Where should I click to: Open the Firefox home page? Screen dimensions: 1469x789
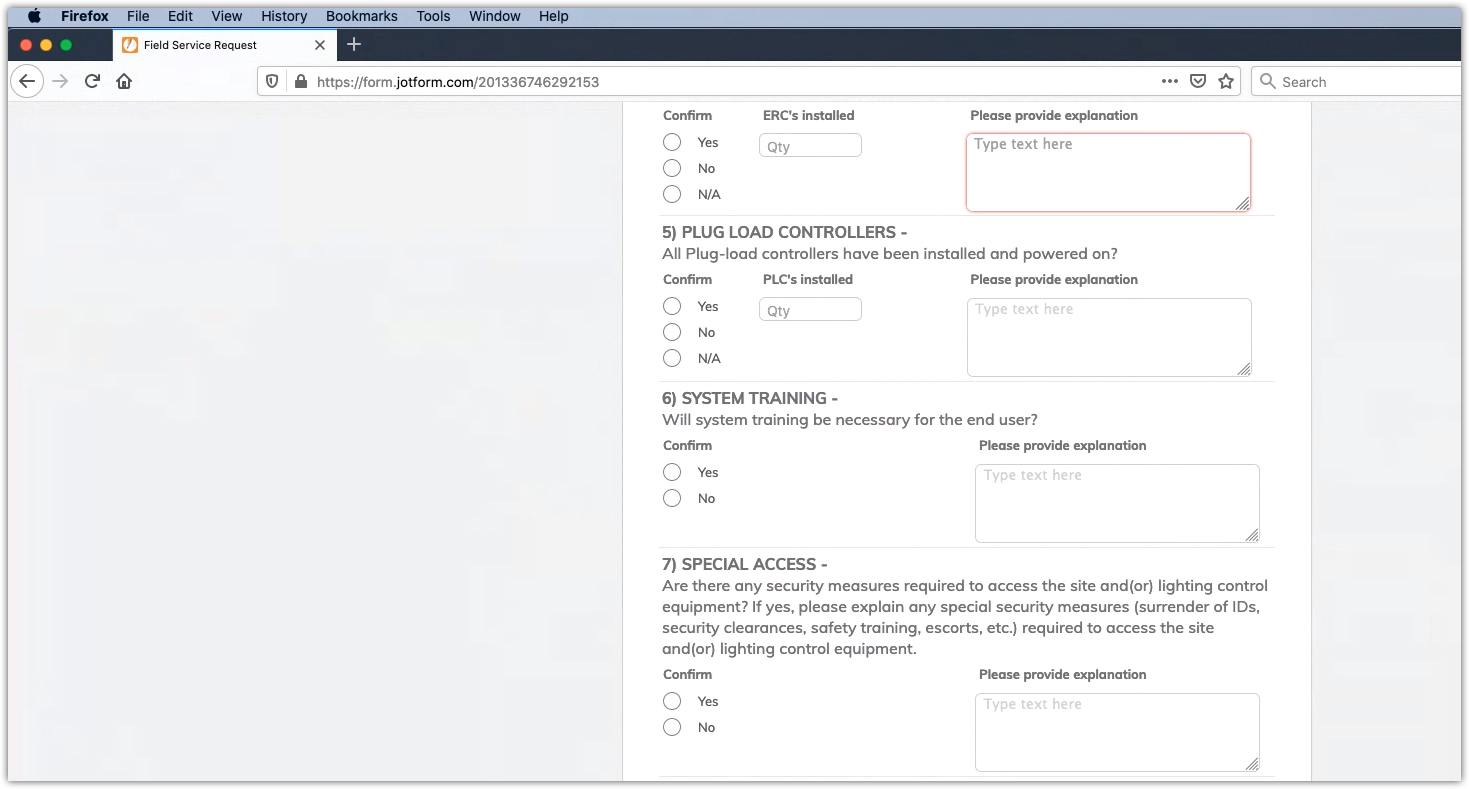[x=124, y=81]
